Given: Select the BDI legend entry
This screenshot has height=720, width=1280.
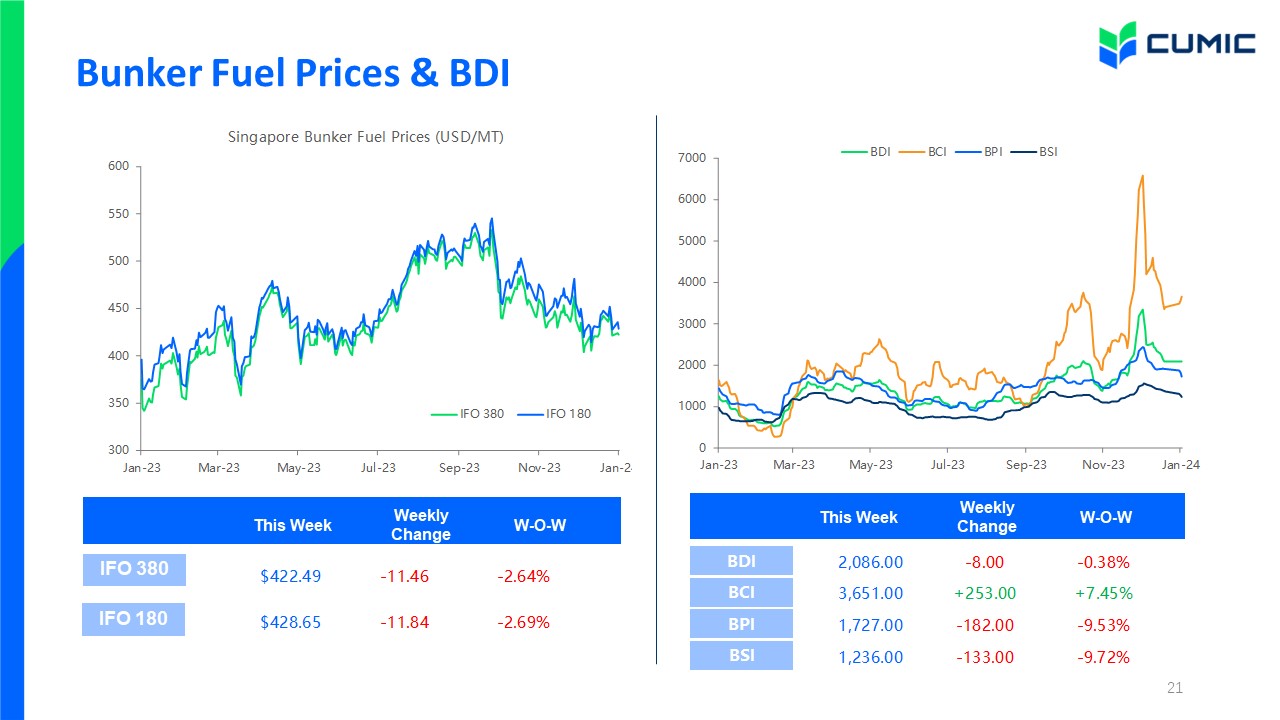Looking at the screenshot, I should click(x=867, y=152).
